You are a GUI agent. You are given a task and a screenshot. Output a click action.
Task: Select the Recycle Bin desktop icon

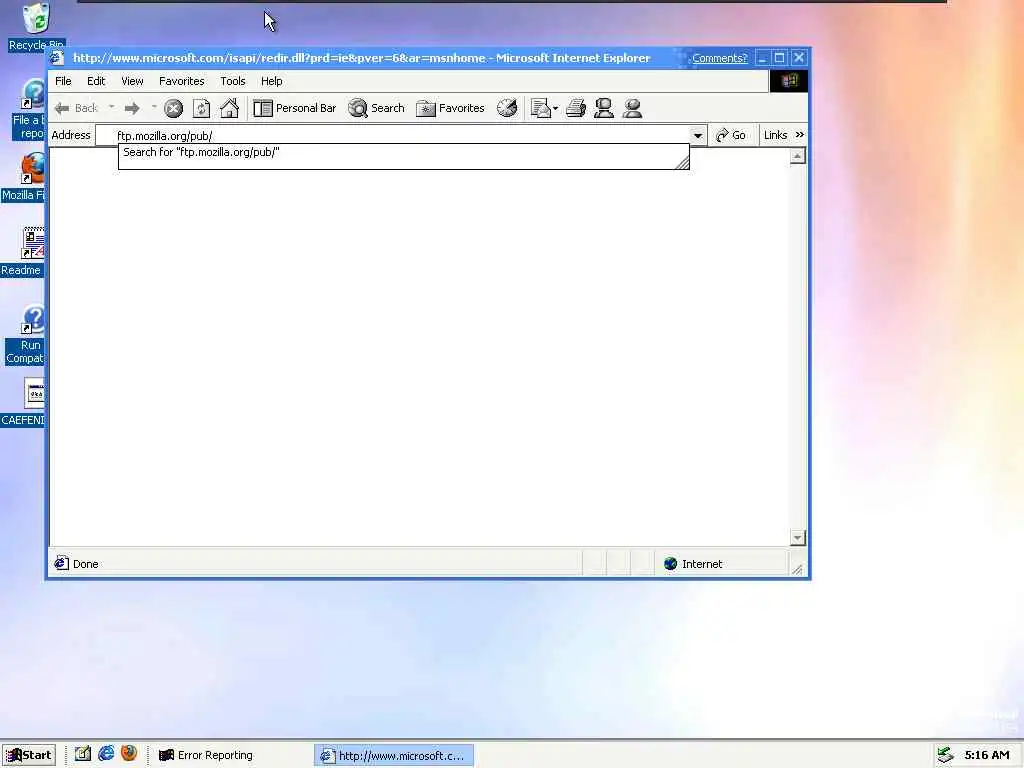[35, 27]
